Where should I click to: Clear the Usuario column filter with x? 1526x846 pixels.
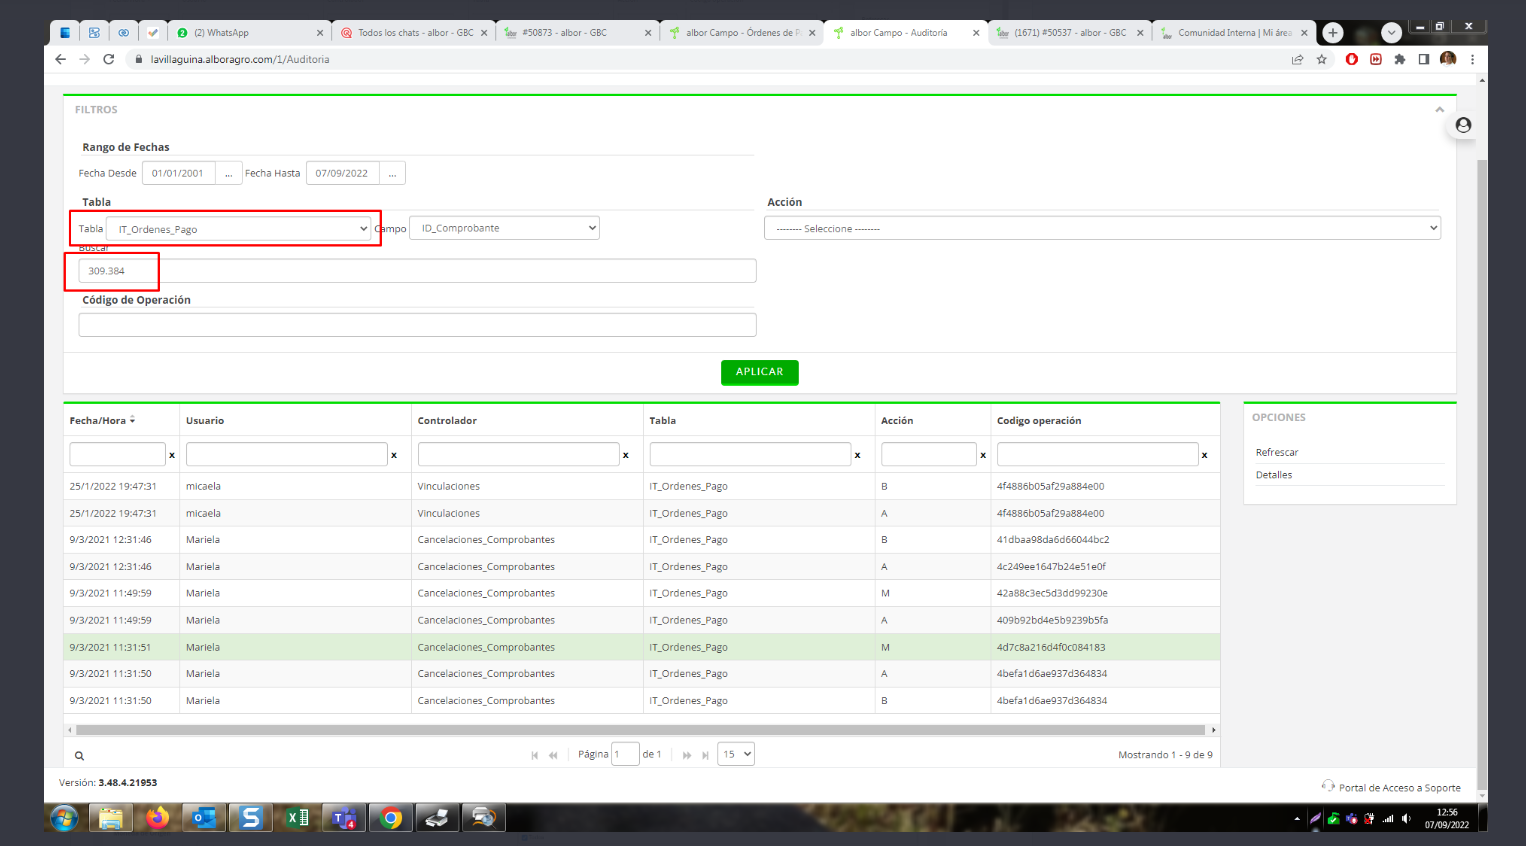point(394,455)
